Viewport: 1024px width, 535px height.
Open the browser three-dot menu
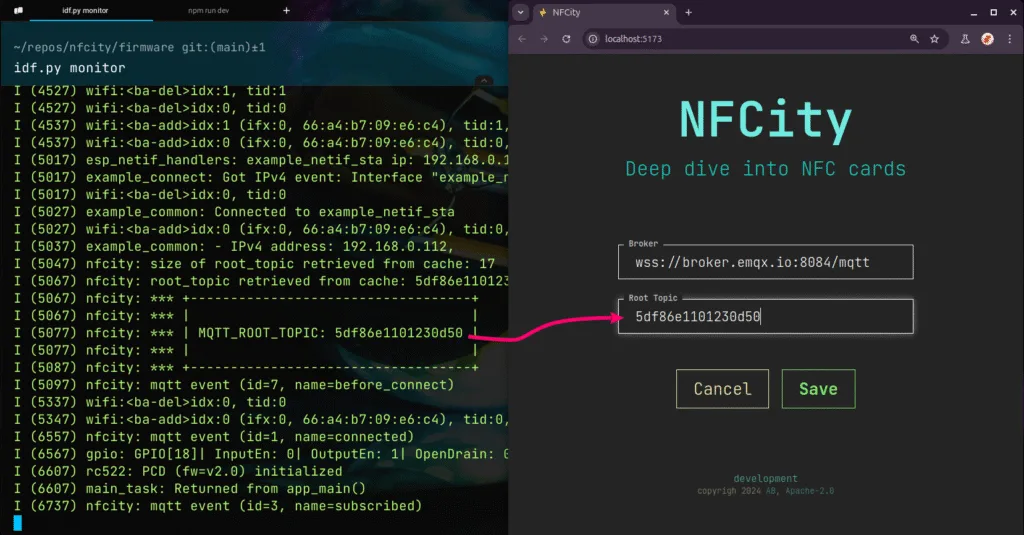pyautogui.click(x=1010, y=39)
